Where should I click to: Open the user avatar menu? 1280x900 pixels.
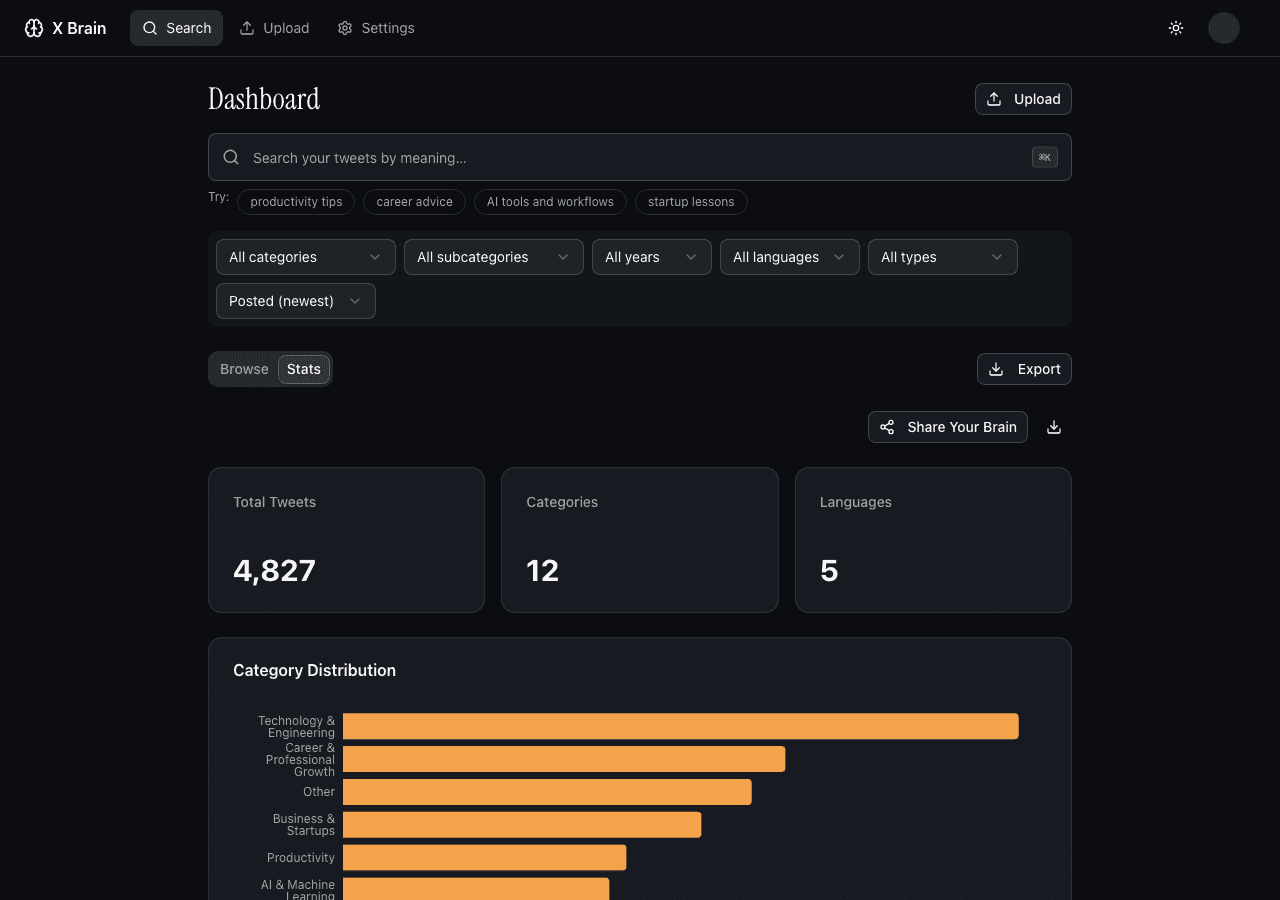(1224, 28)
